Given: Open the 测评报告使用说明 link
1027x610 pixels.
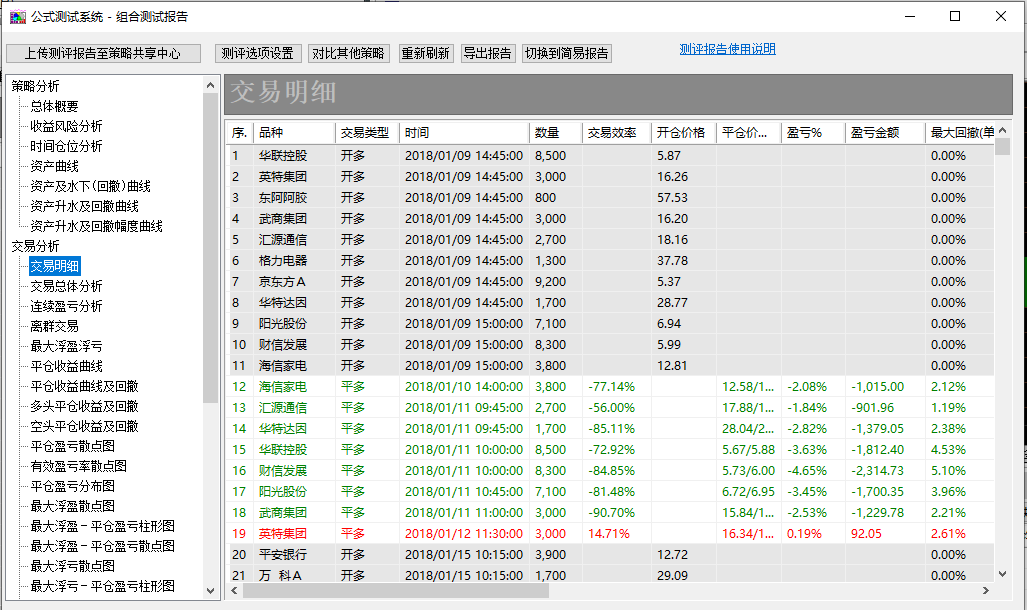Looking at the screenshot, I should click(x=727, y=49).
